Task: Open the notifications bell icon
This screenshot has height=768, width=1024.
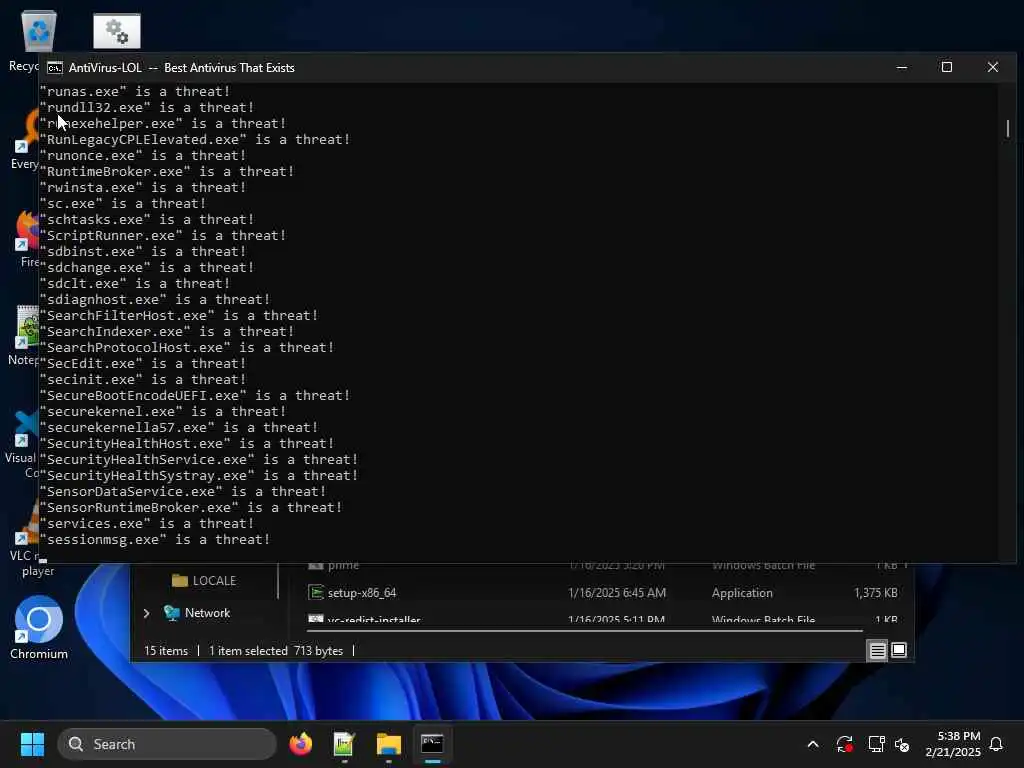Action: pyautogui.click(x=996, y=744)
